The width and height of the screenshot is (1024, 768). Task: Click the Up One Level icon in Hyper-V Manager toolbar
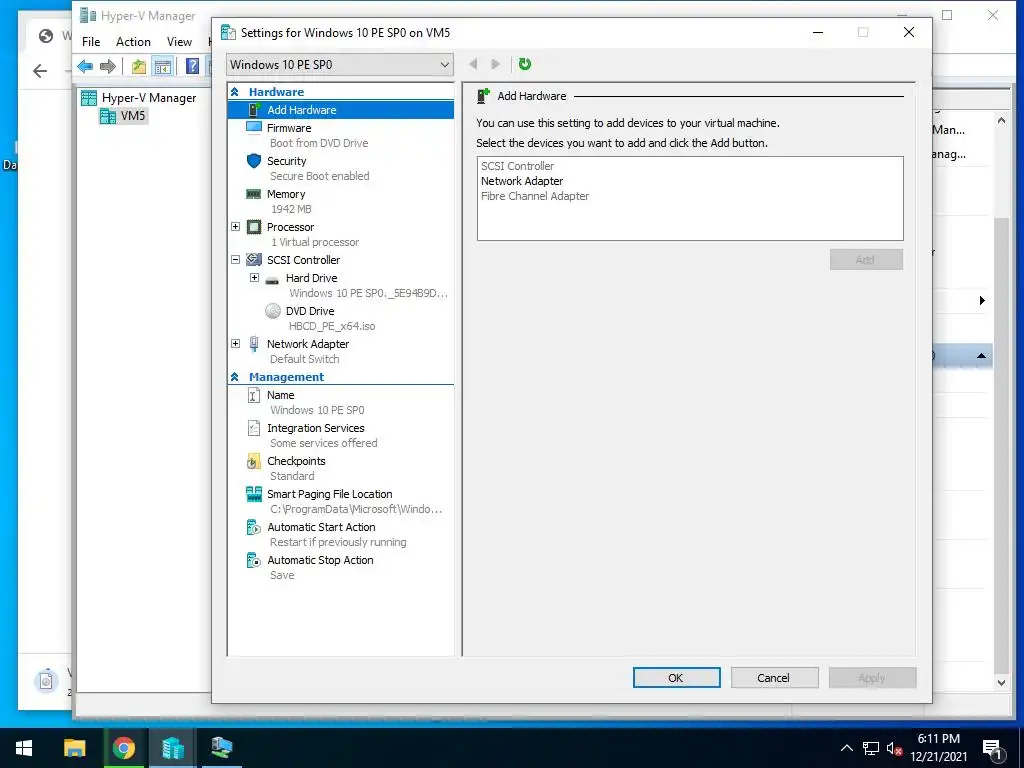pyautogui.click(x=138, y=66)
